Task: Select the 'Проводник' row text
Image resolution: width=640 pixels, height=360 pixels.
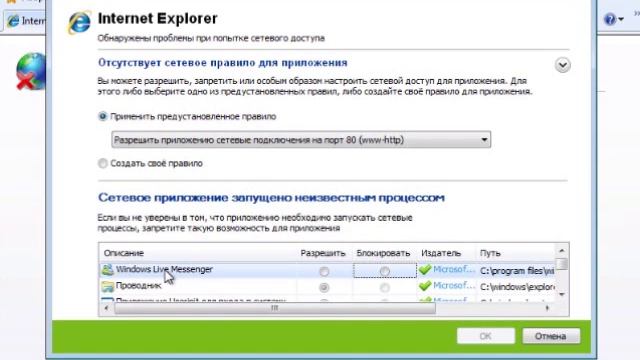Action: [138, 286]
